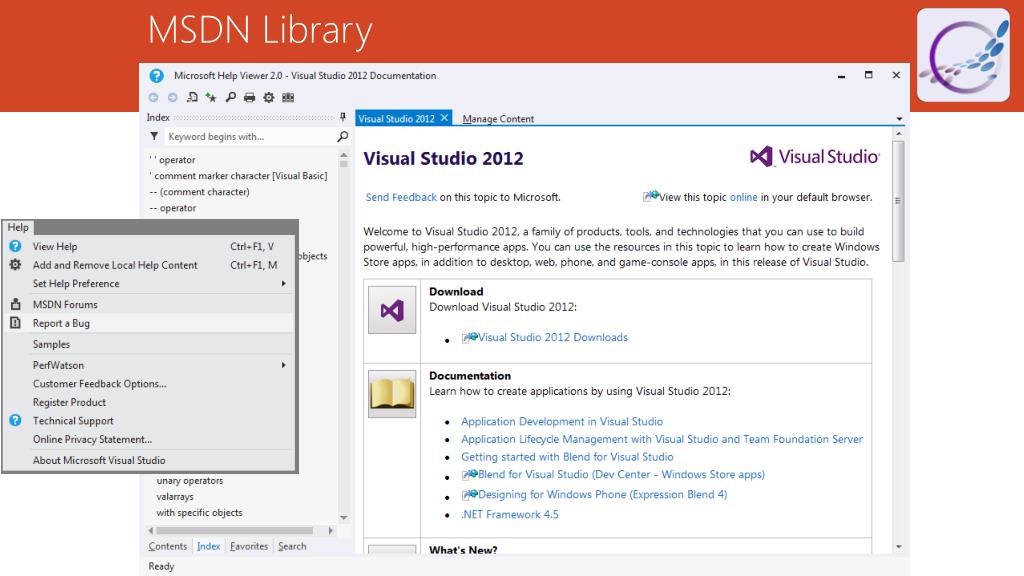Click topic pane scroll up arrow
The height and width of the screenshot is (576, 1024).
(899, 134)
